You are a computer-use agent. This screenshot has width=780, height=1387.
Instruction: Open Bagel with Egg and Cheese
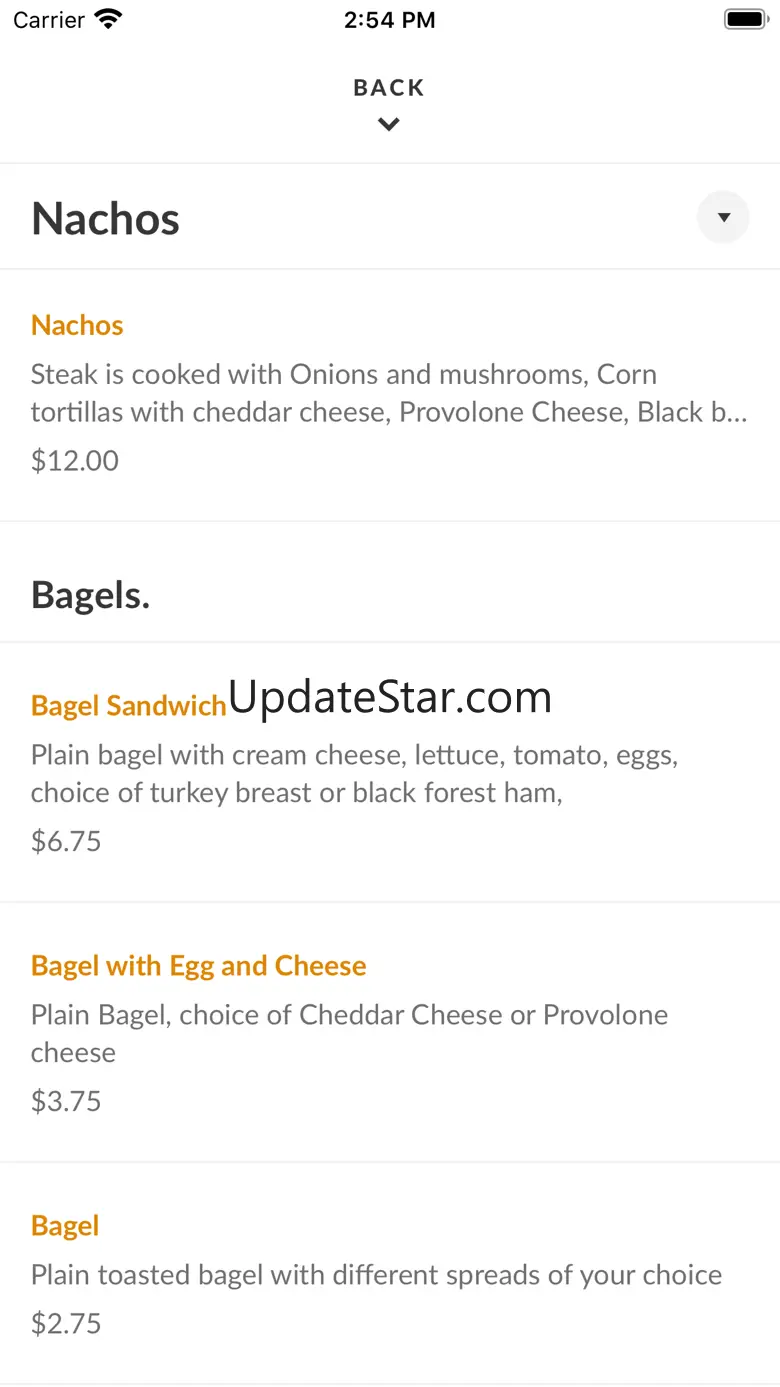199,966
